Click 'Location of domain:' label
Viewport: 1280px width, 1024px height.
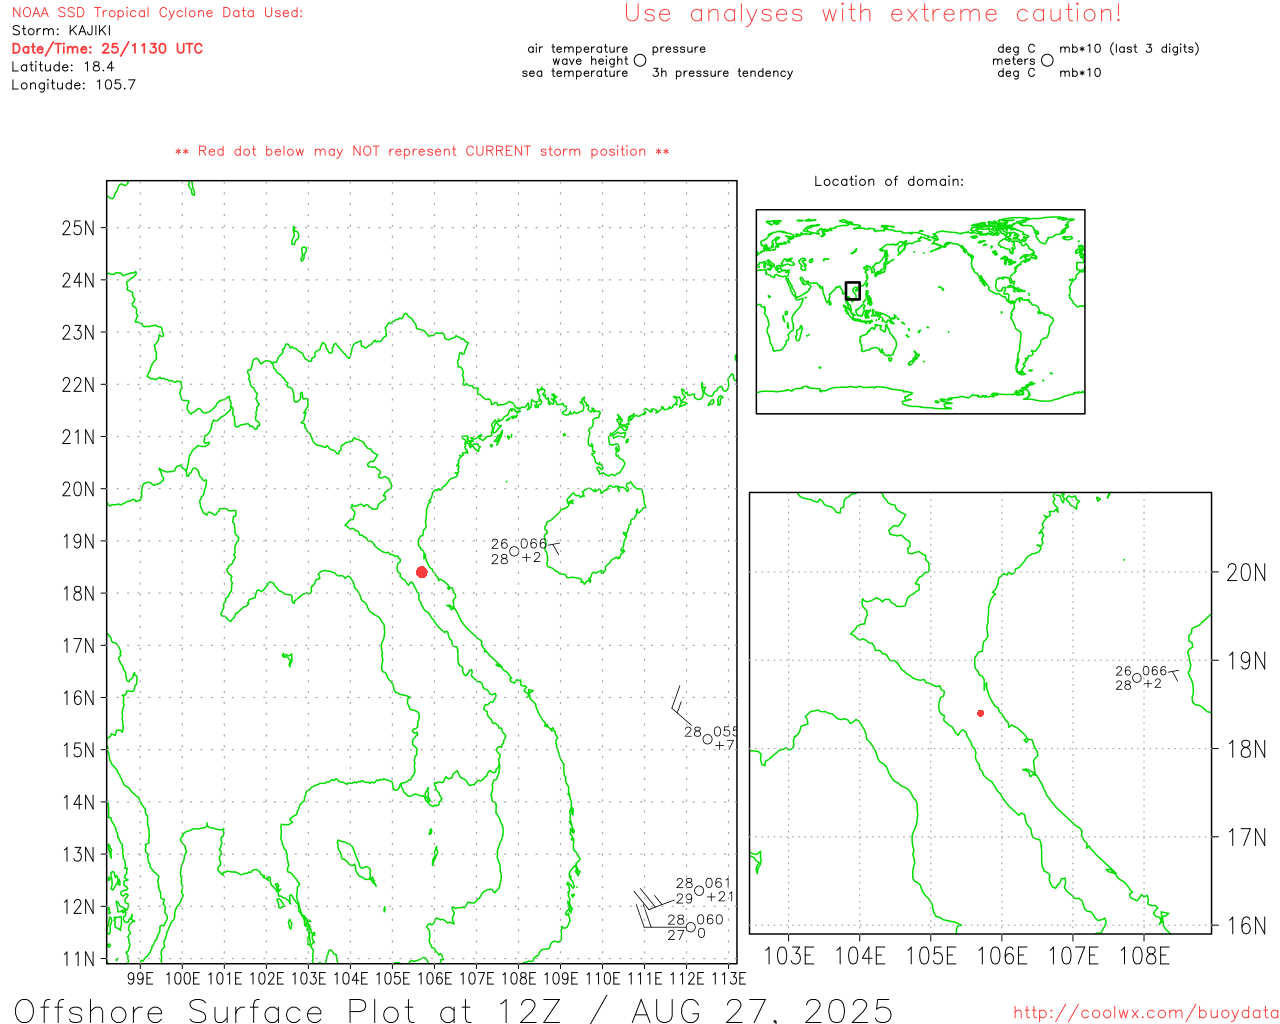(x=889, y=181)
